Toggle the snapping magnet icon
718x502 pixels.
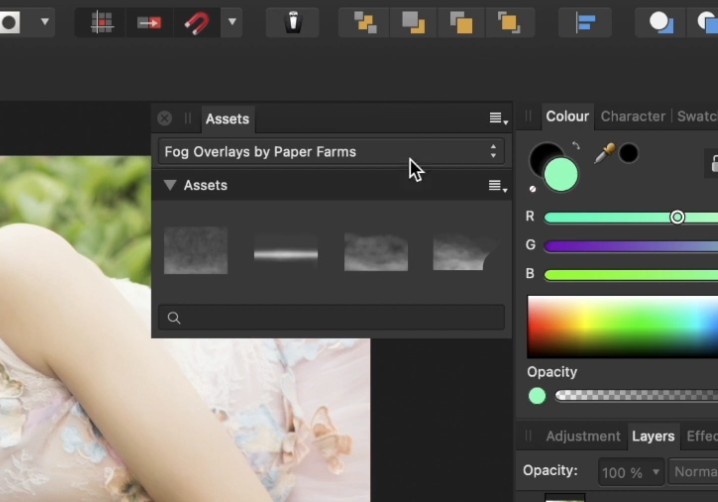197,22
